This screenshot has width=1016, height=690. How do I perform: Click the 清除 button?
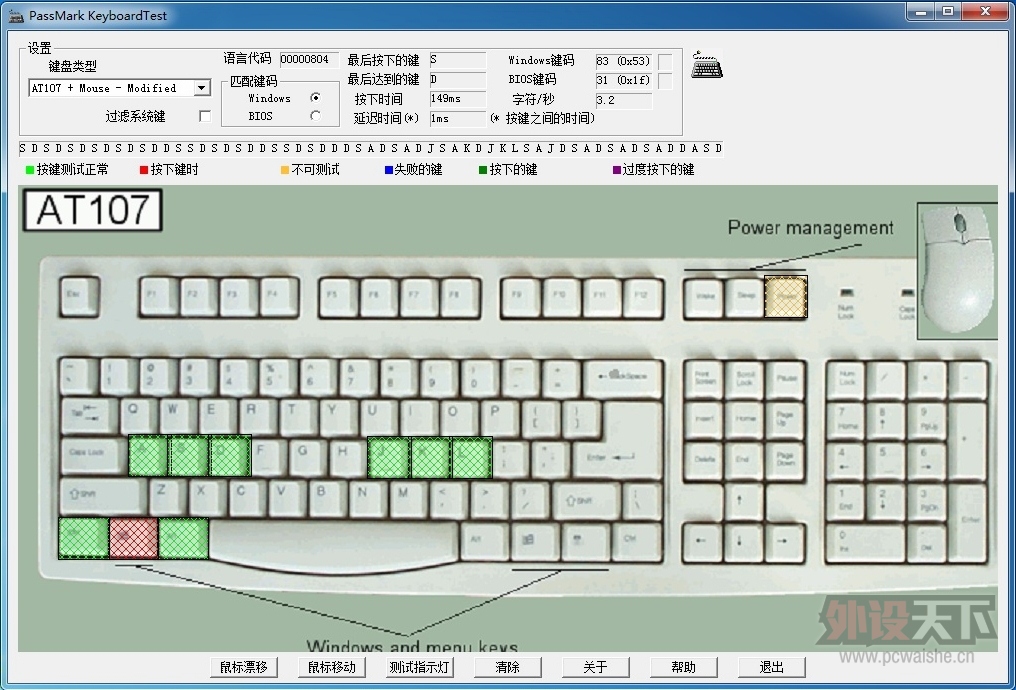[507, 667]
